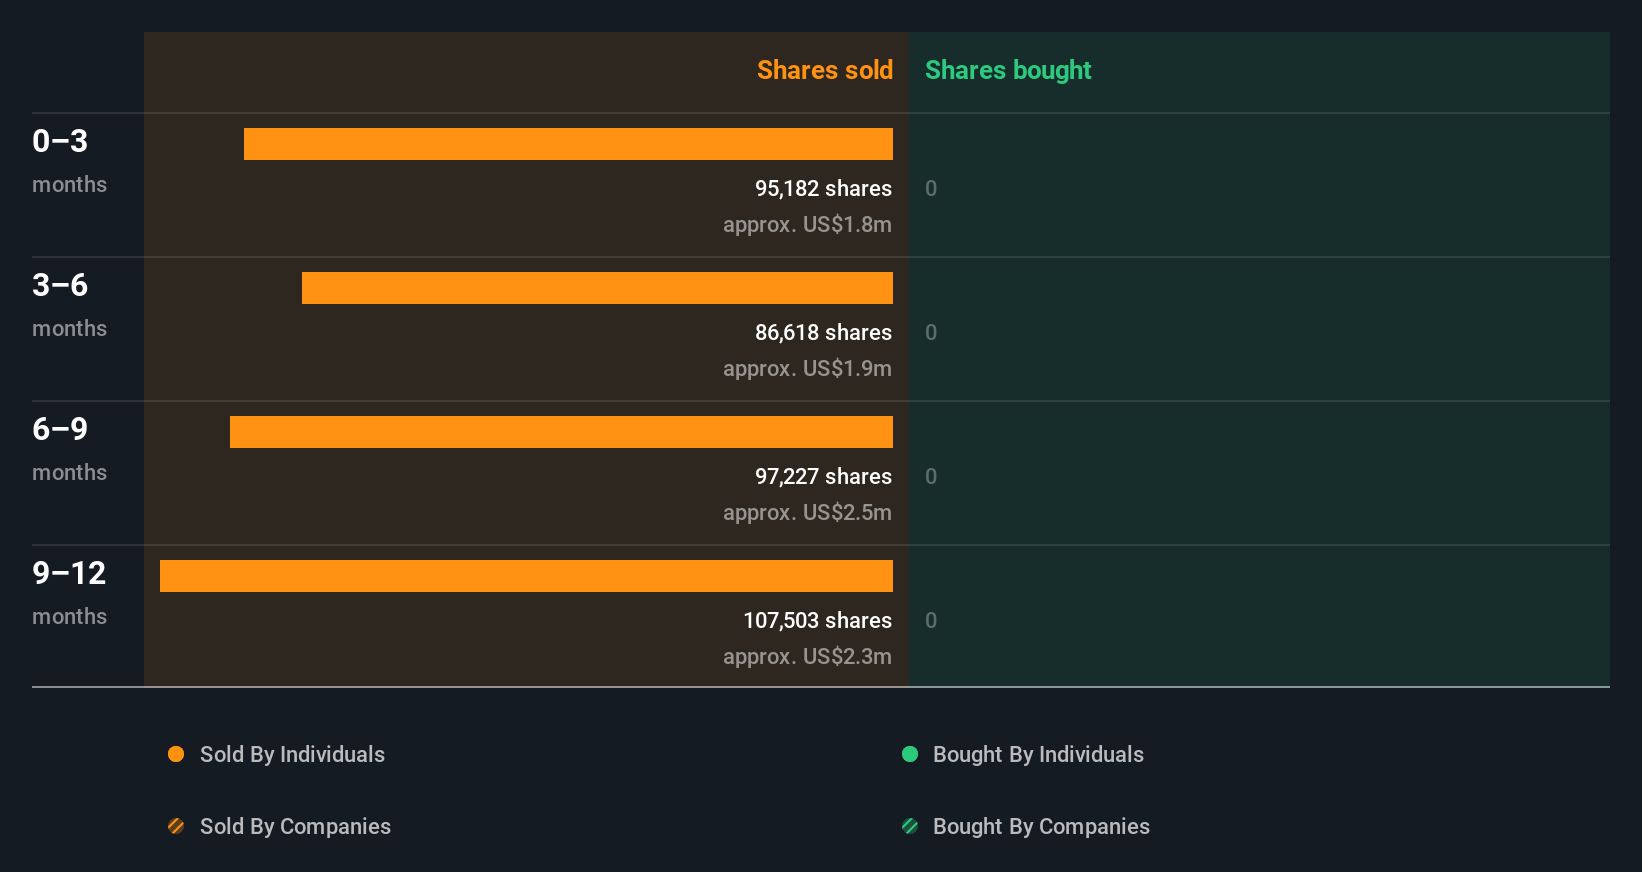Select the Bought By Individuals legend label
The width and height of the screenshot is (1642, 872).
1038,755
